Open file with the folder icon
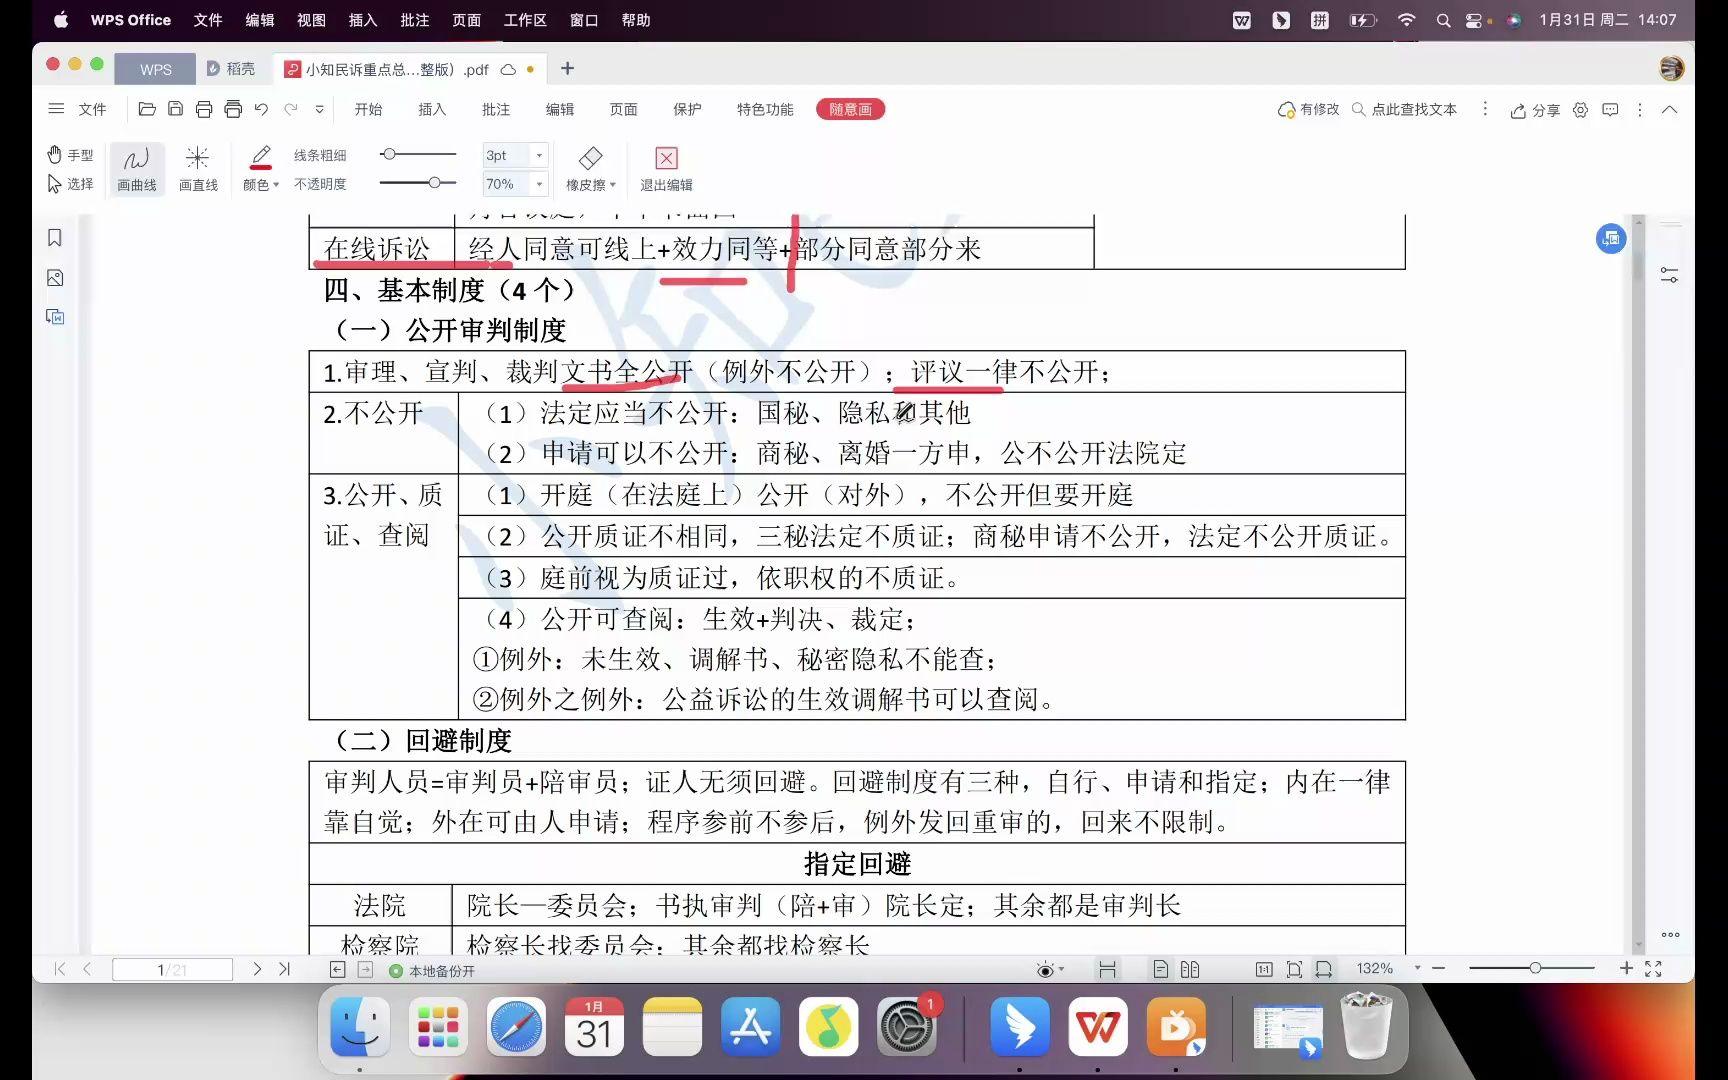Viewport: 1728px width, 1080px height. (x=147, y=109)
